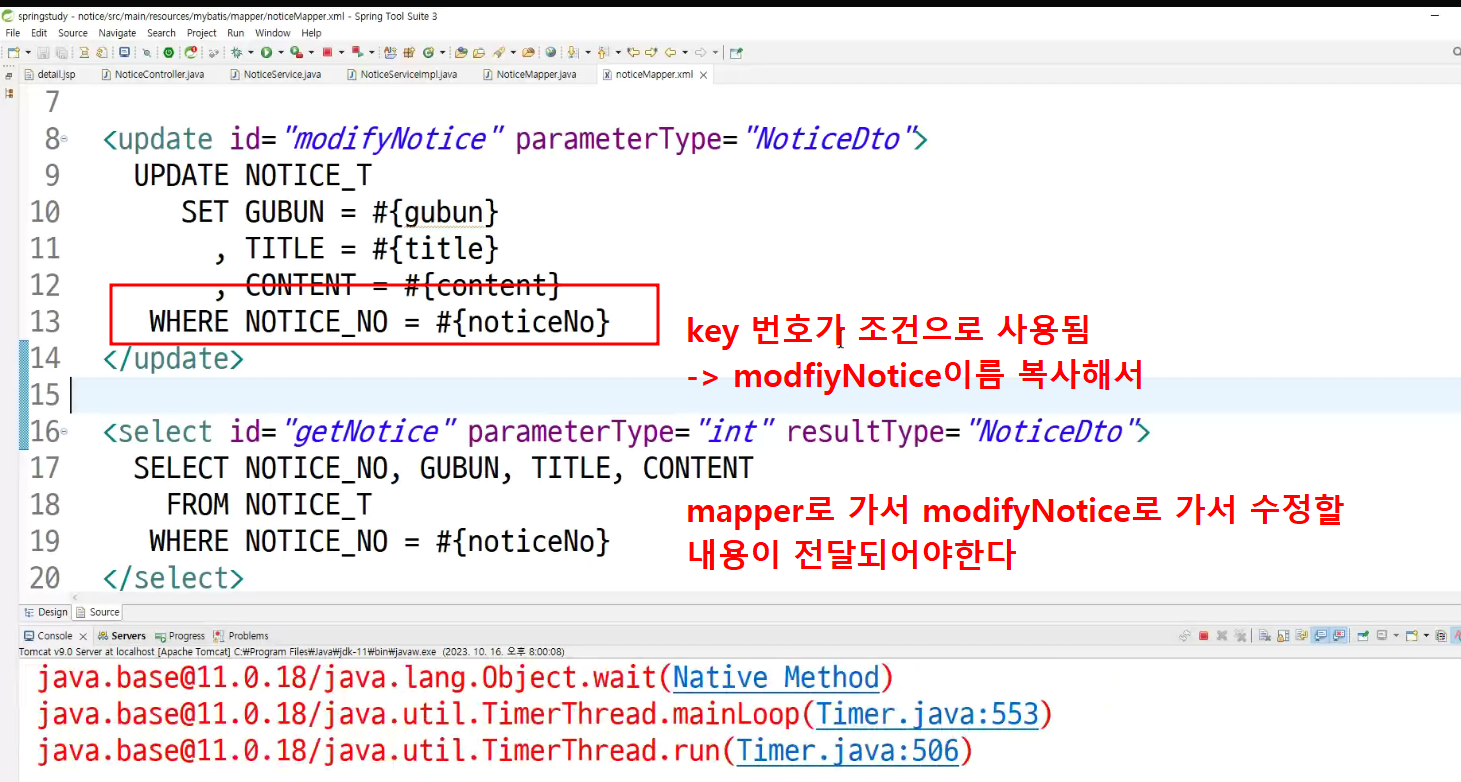Open the Window menu
Viewport: 1461px width, 782px height.
(x=273, y=33)
